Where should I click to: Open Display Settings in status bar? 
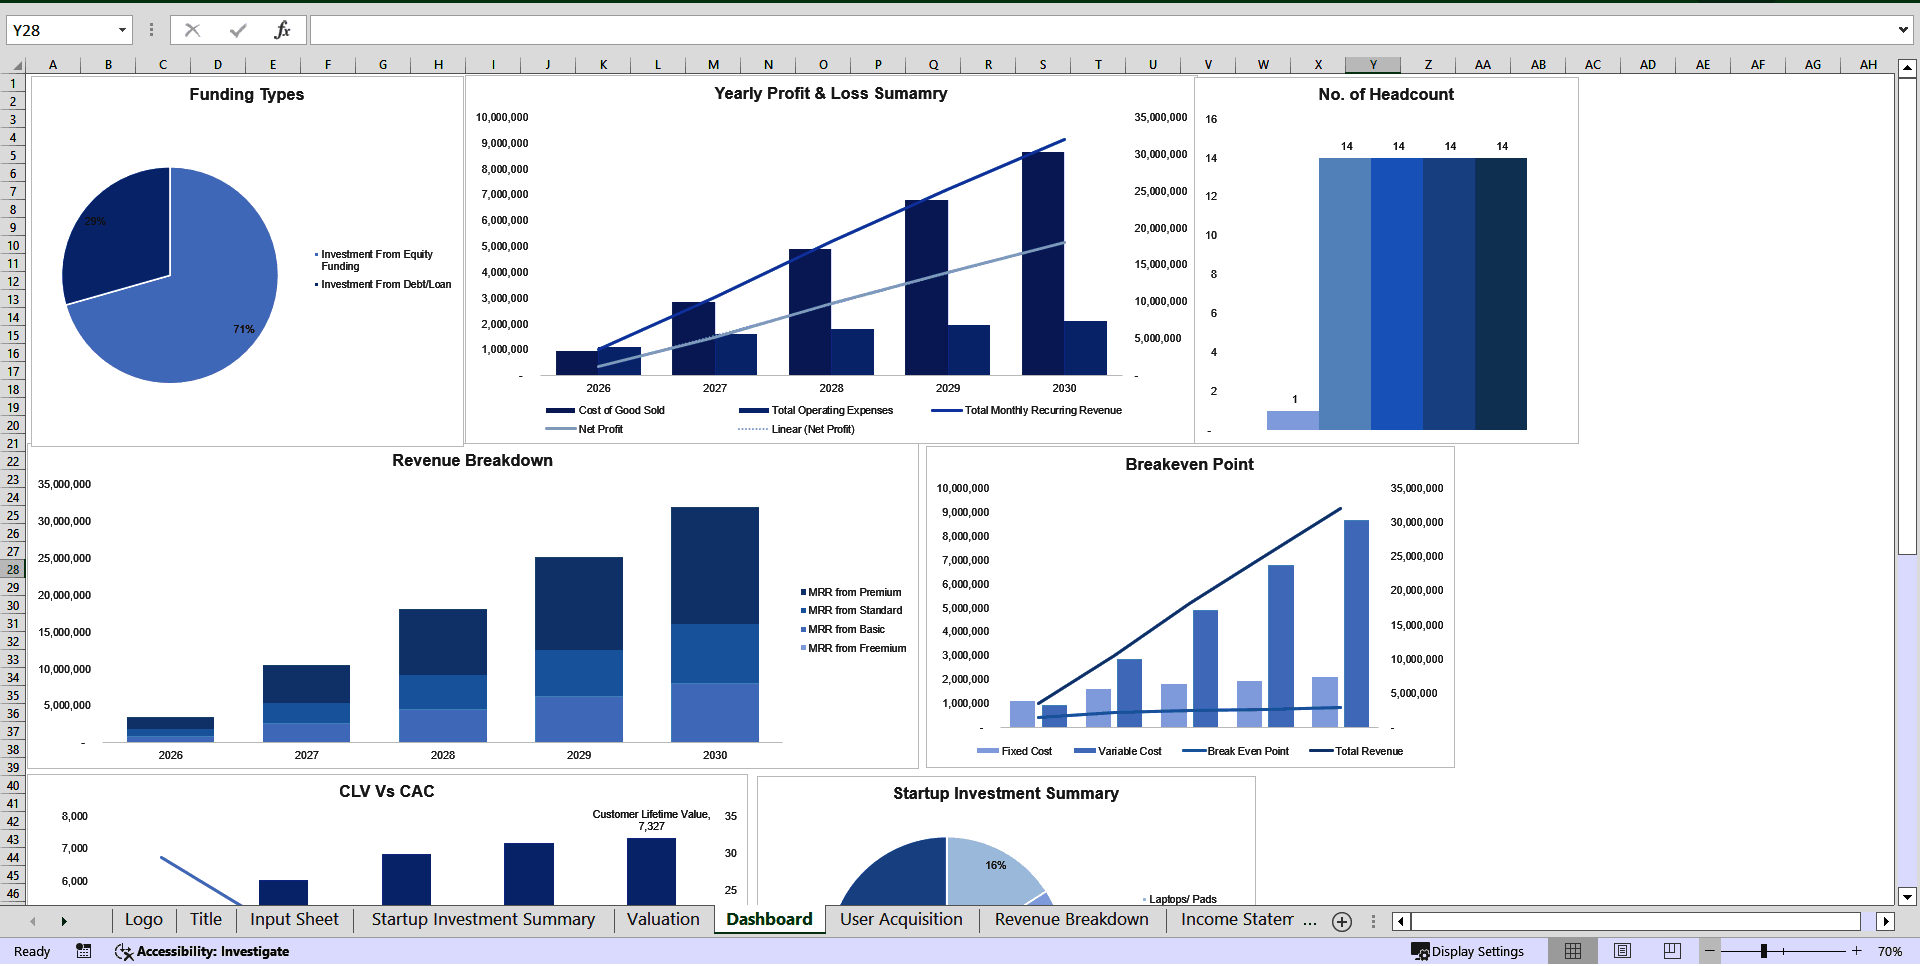click(1467, 951)
